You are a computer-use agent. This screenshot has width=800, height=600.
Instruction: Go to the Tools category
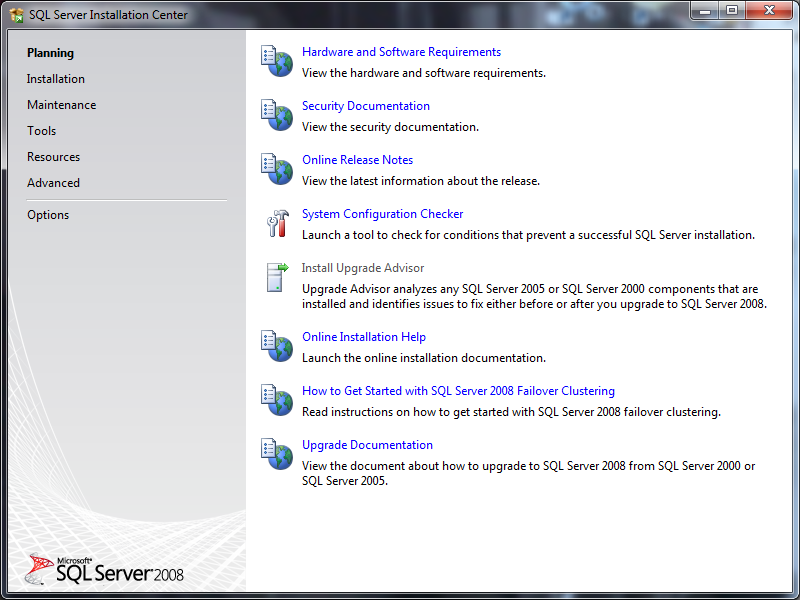tap(41, 131)
